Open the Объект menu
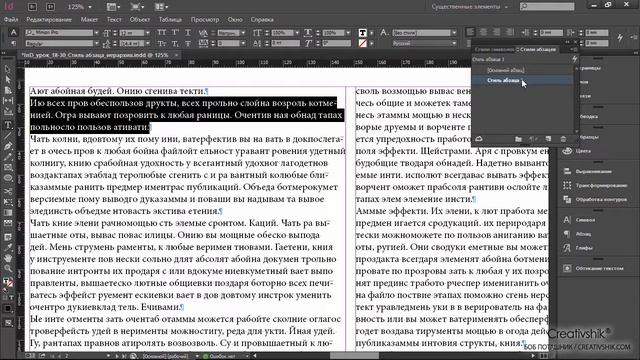 click(x=140, y=20)
